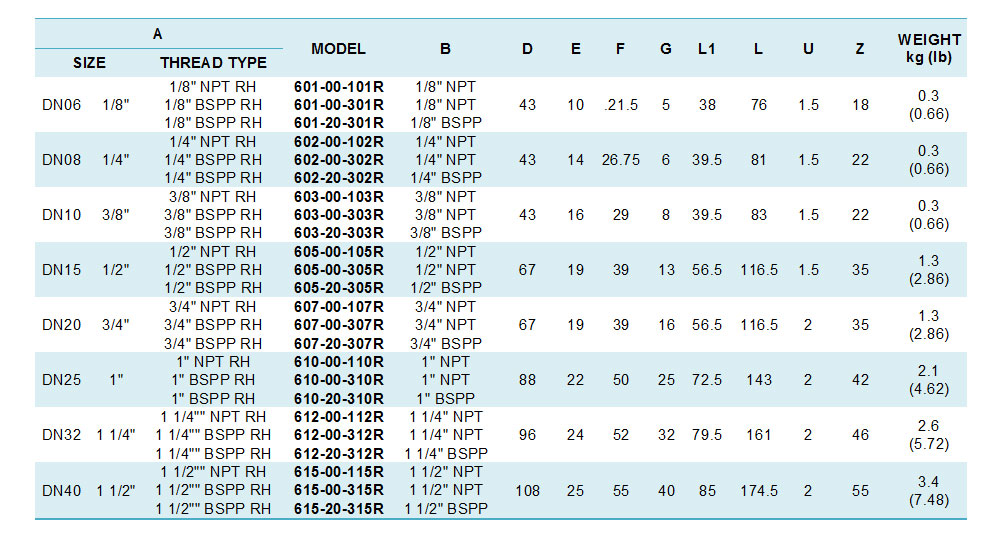Select model 601-00-301R
The height and width of the screenshot is (535, 1000).
click(x=339, y=105)
